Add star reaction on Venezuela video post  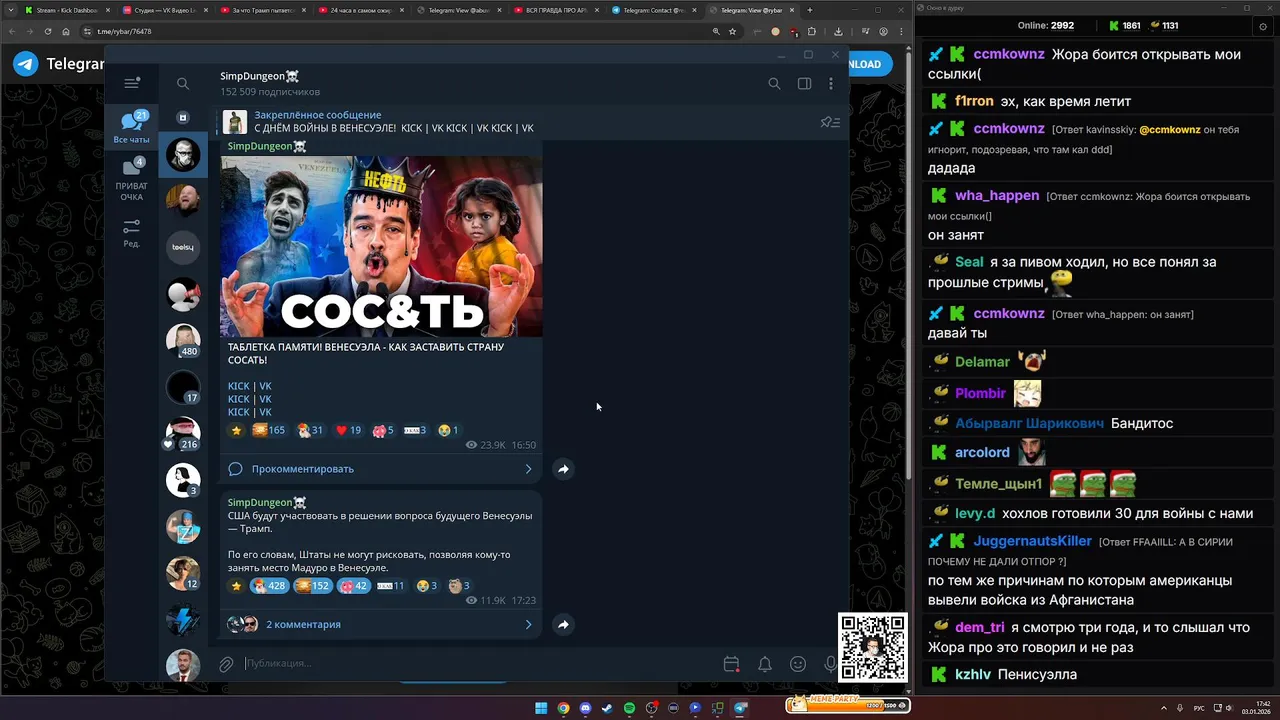coord(237,430)
